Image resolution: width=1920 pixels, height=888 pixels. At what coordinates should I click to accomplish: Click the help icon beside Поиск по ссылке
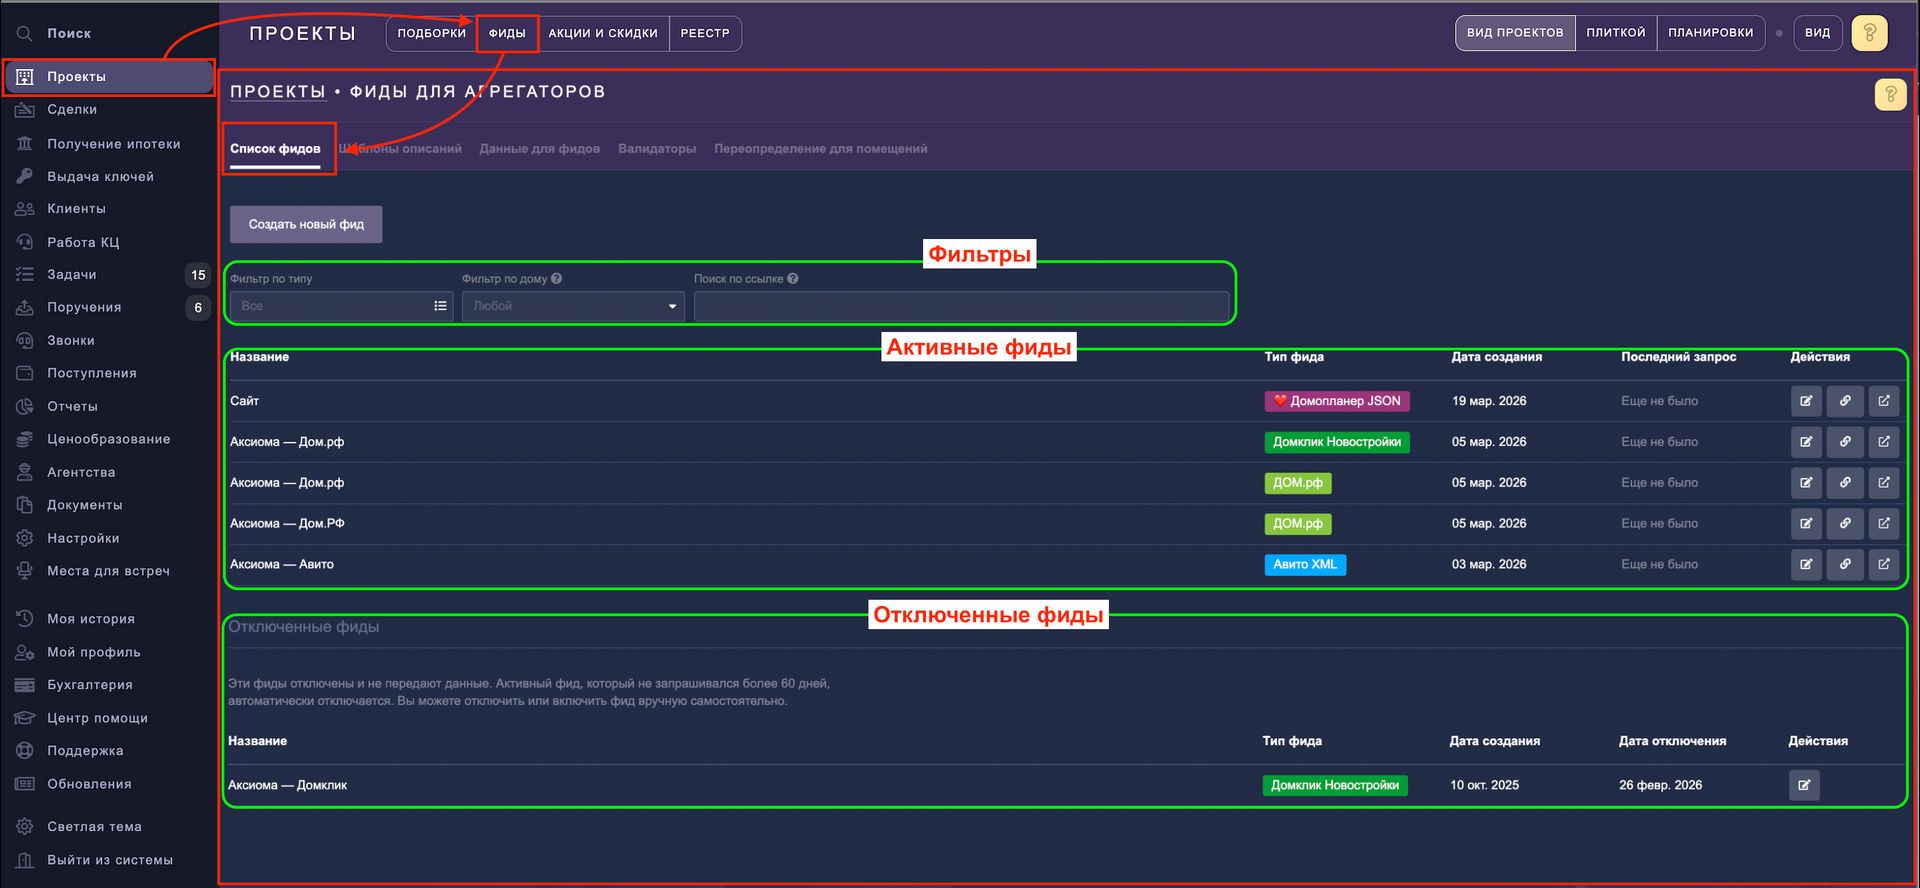click(x=793, y=279)
